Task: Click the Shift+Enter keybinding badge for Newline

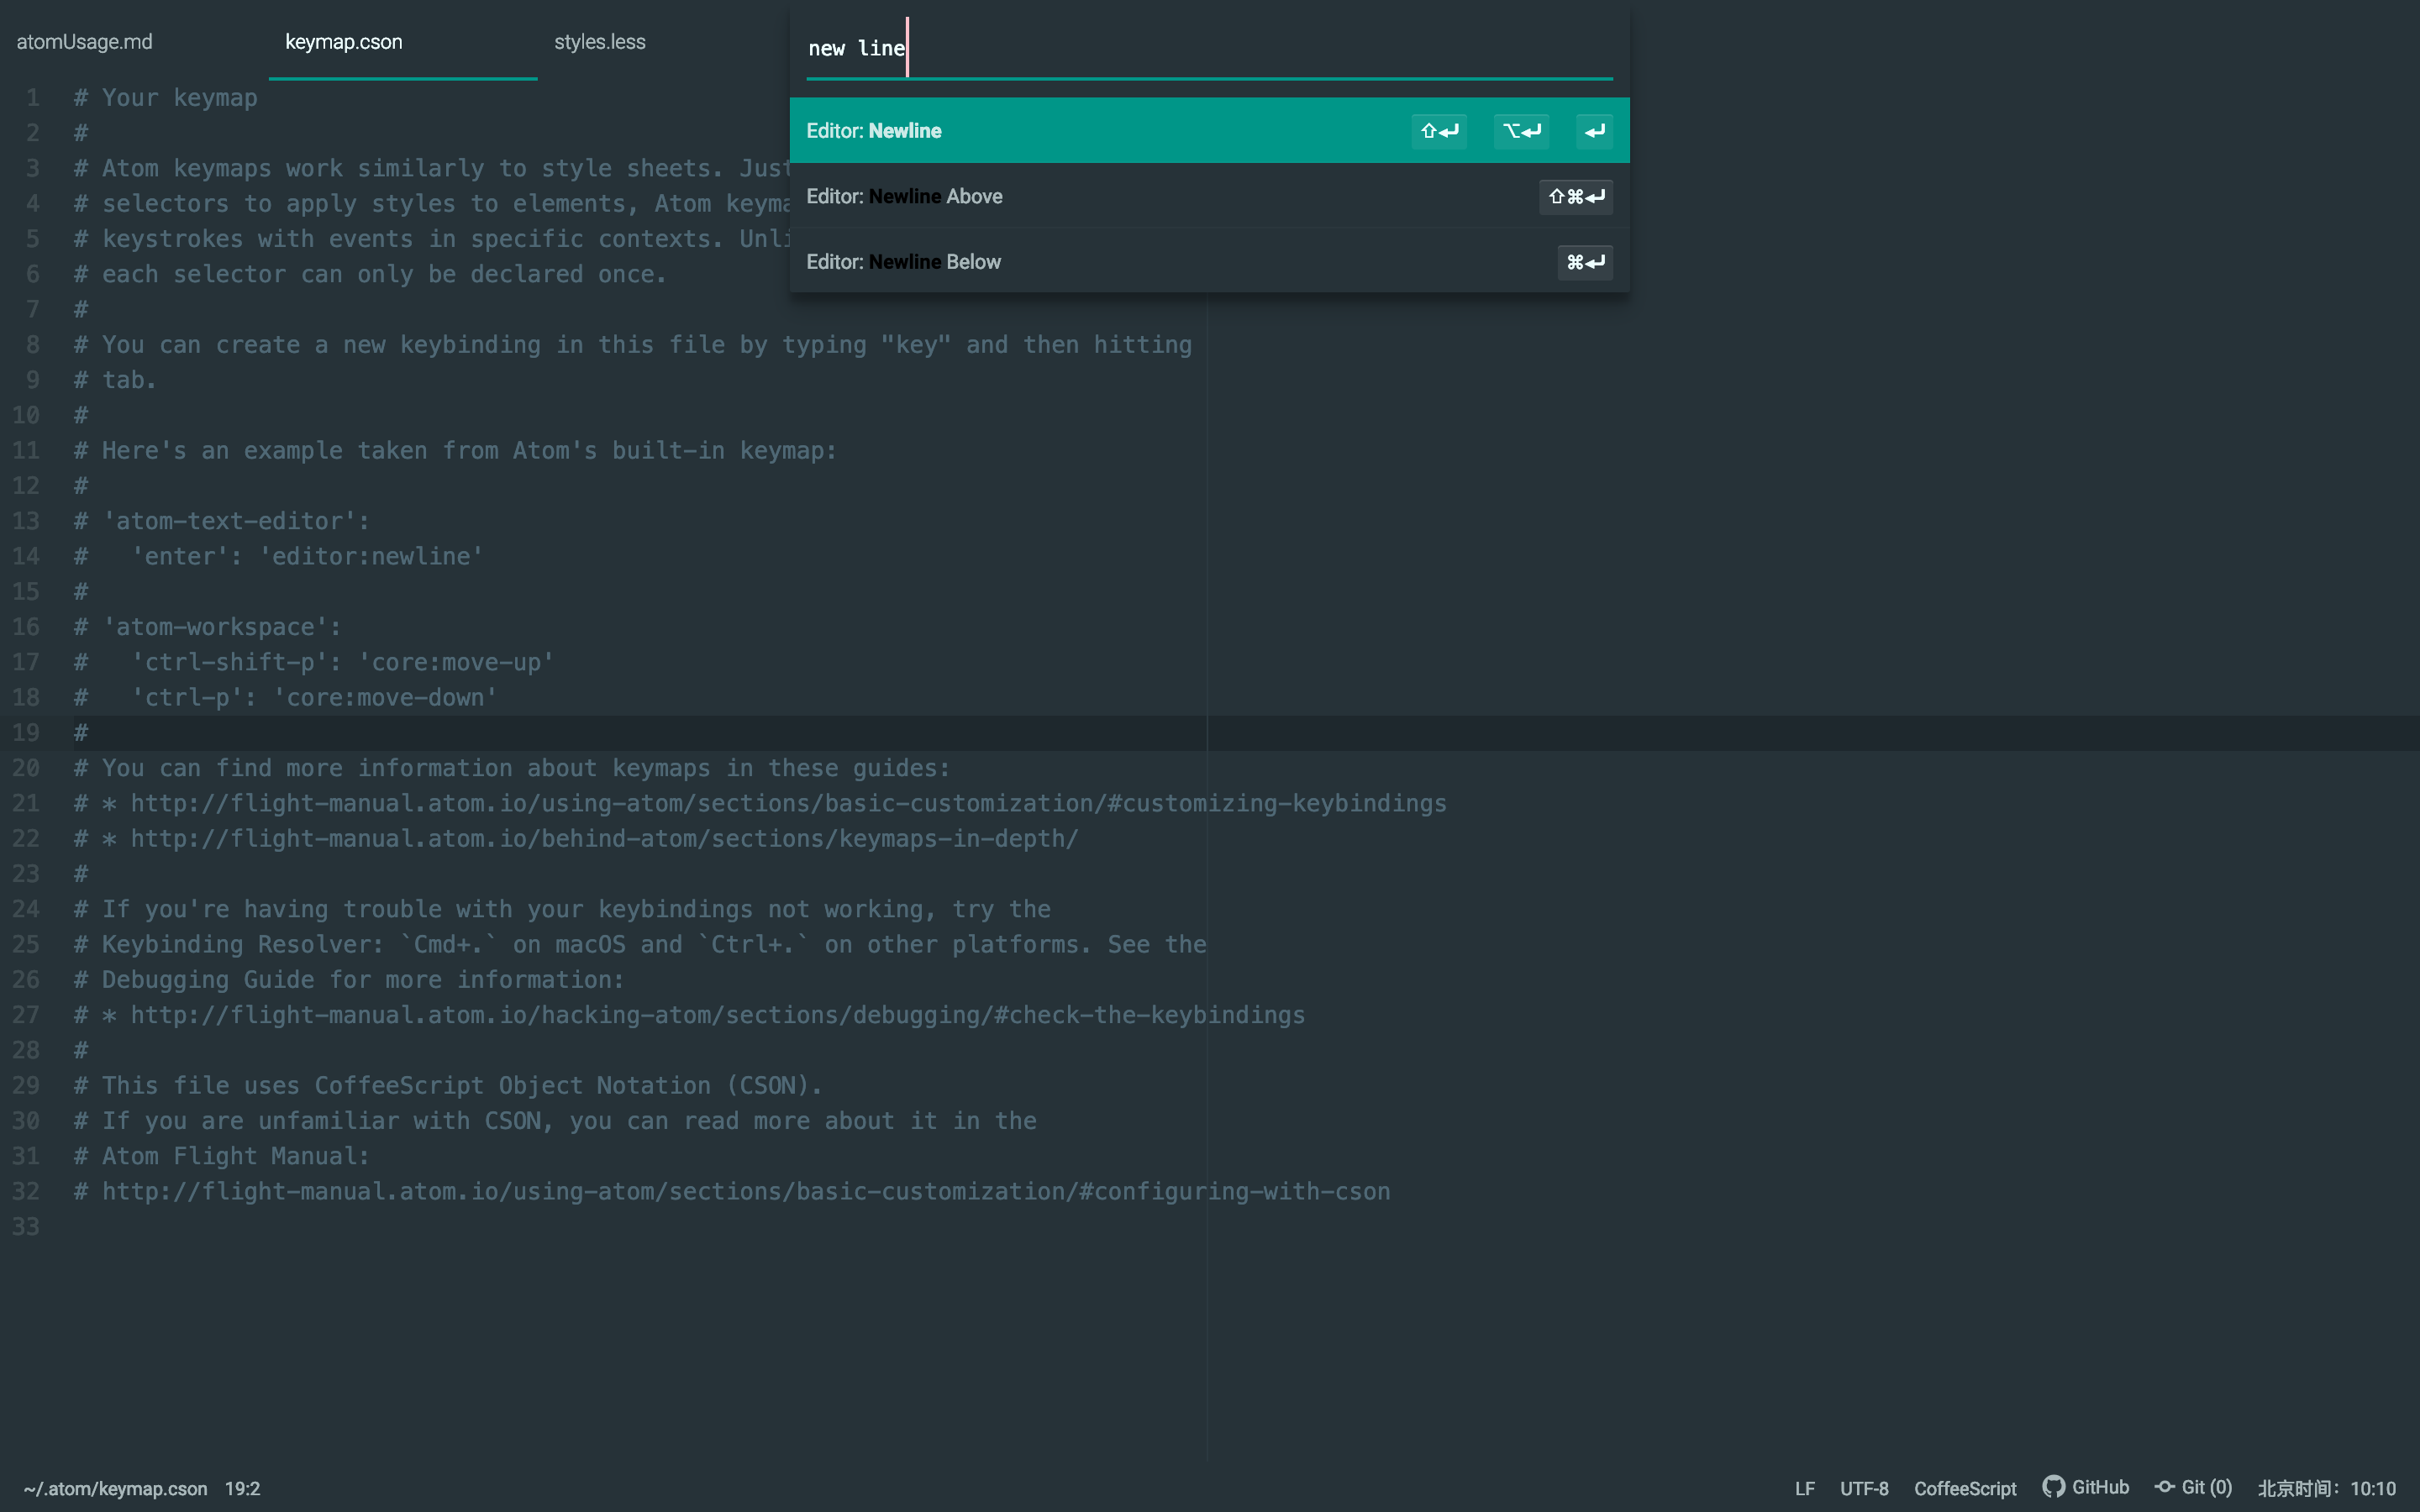Action: [1438, 131]
